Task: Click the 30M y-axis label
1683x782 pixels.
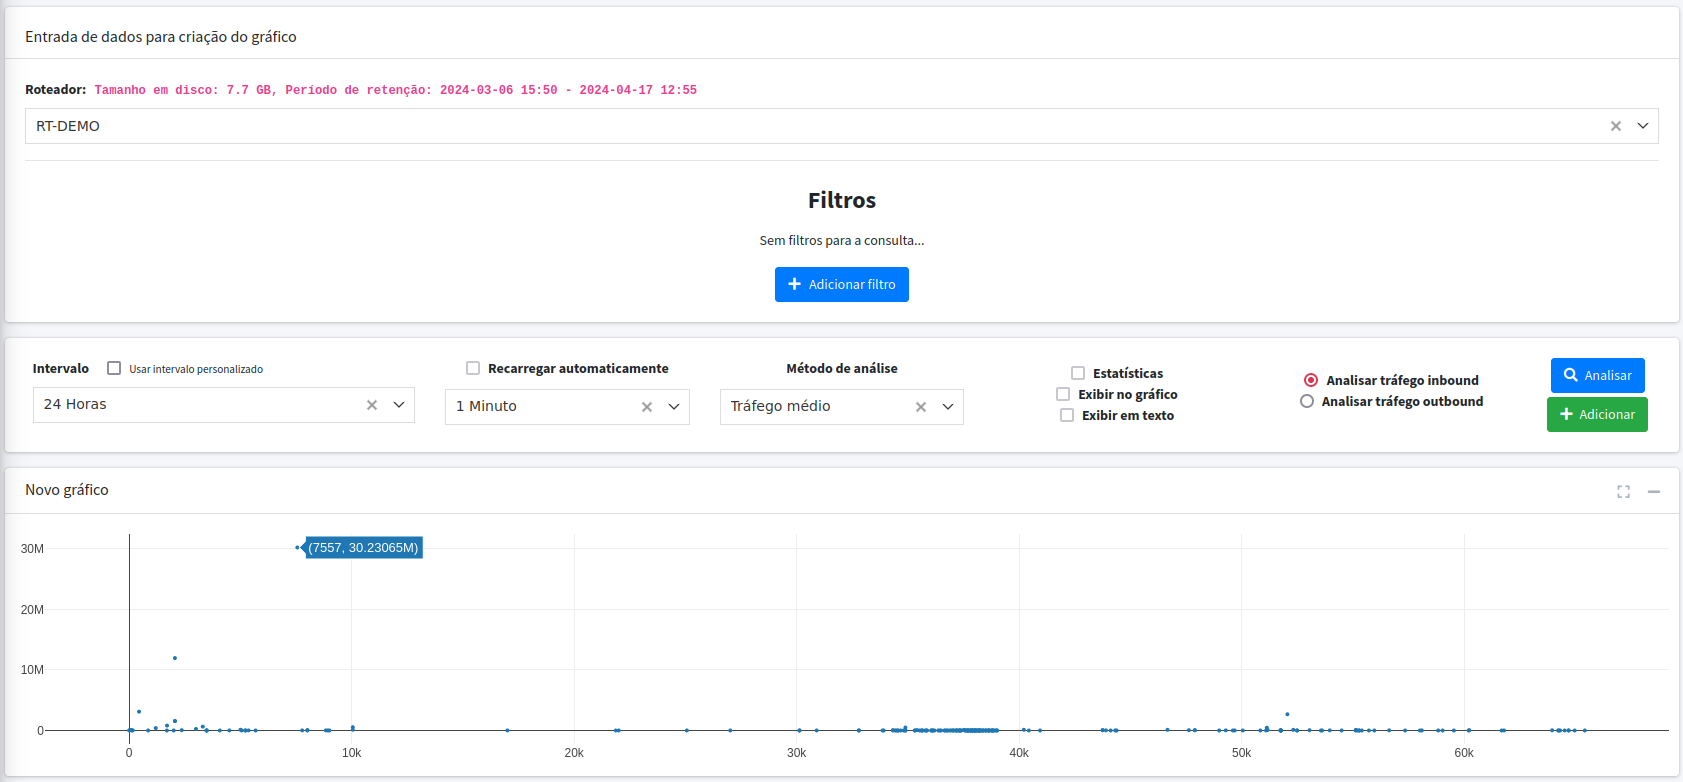Action: pos(32,549)
